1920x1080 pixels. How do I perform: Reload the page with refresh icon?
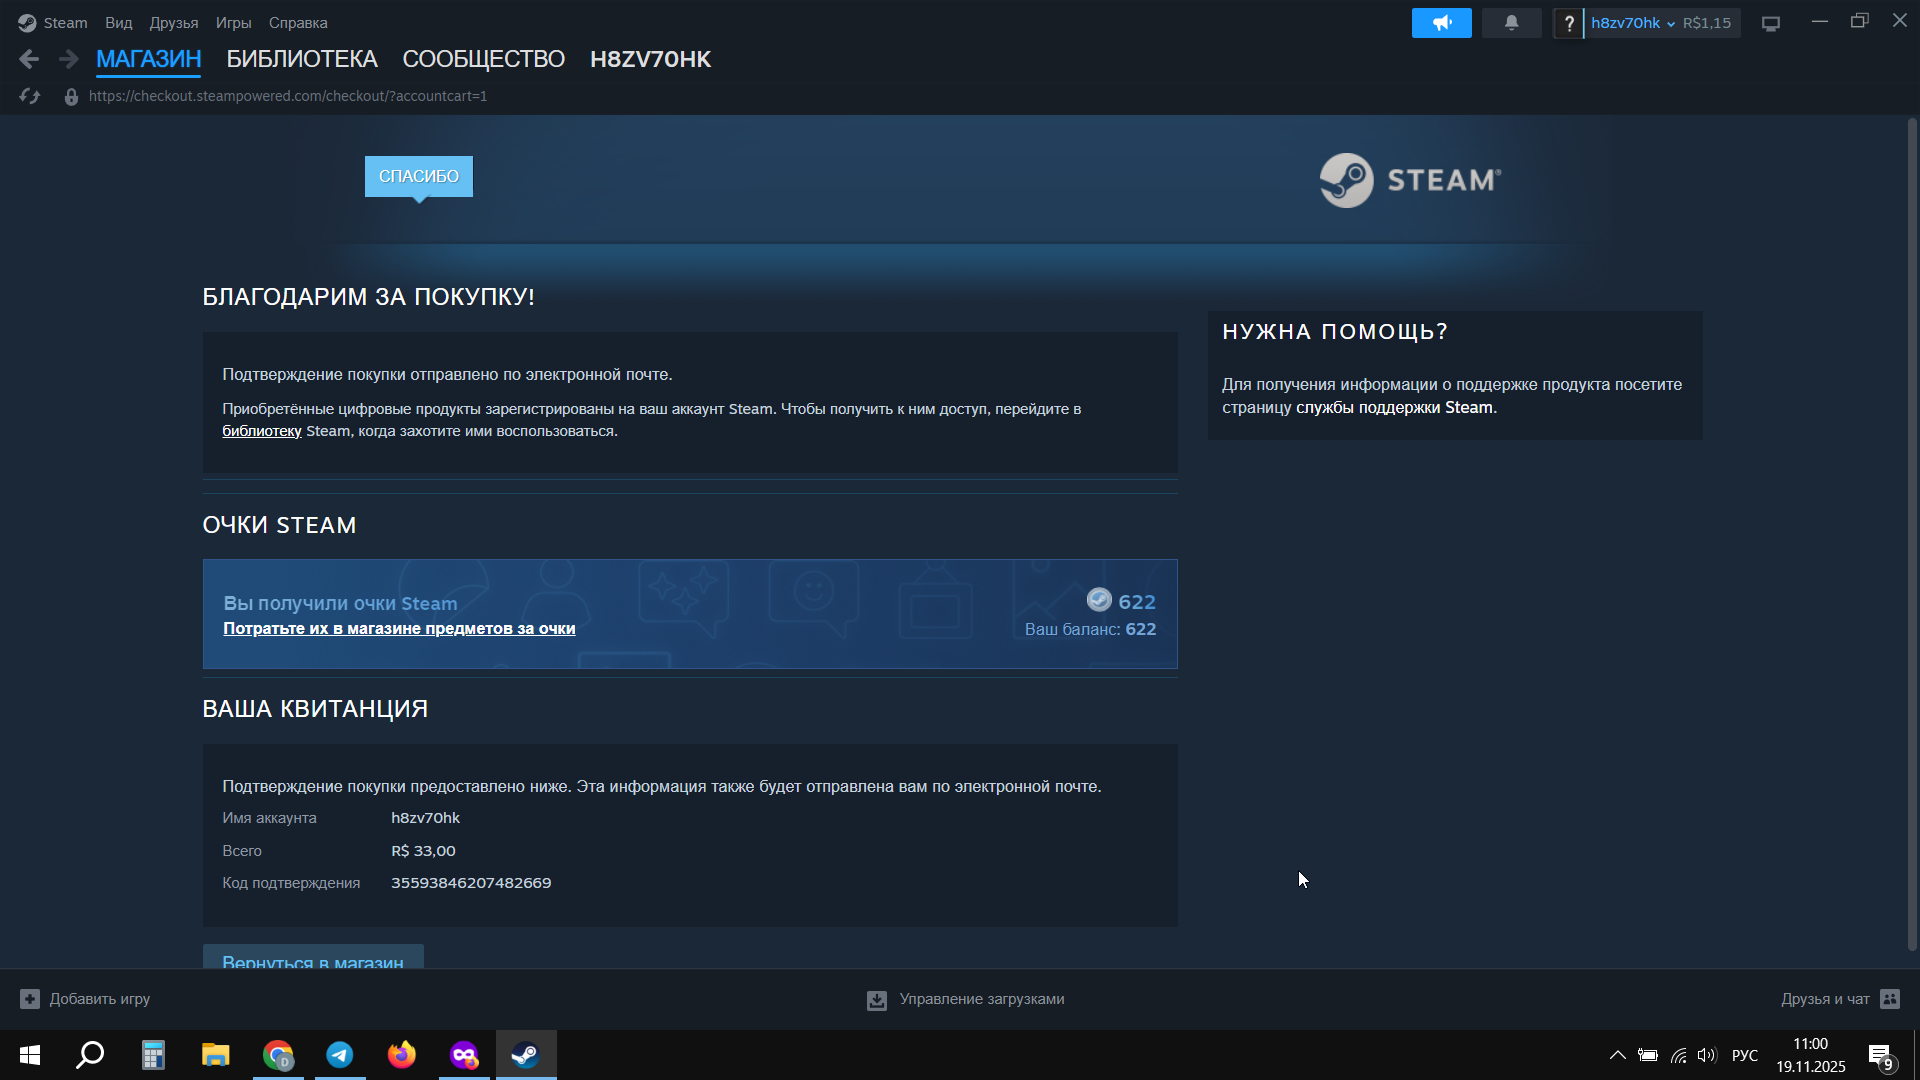[x=29, y=96]
